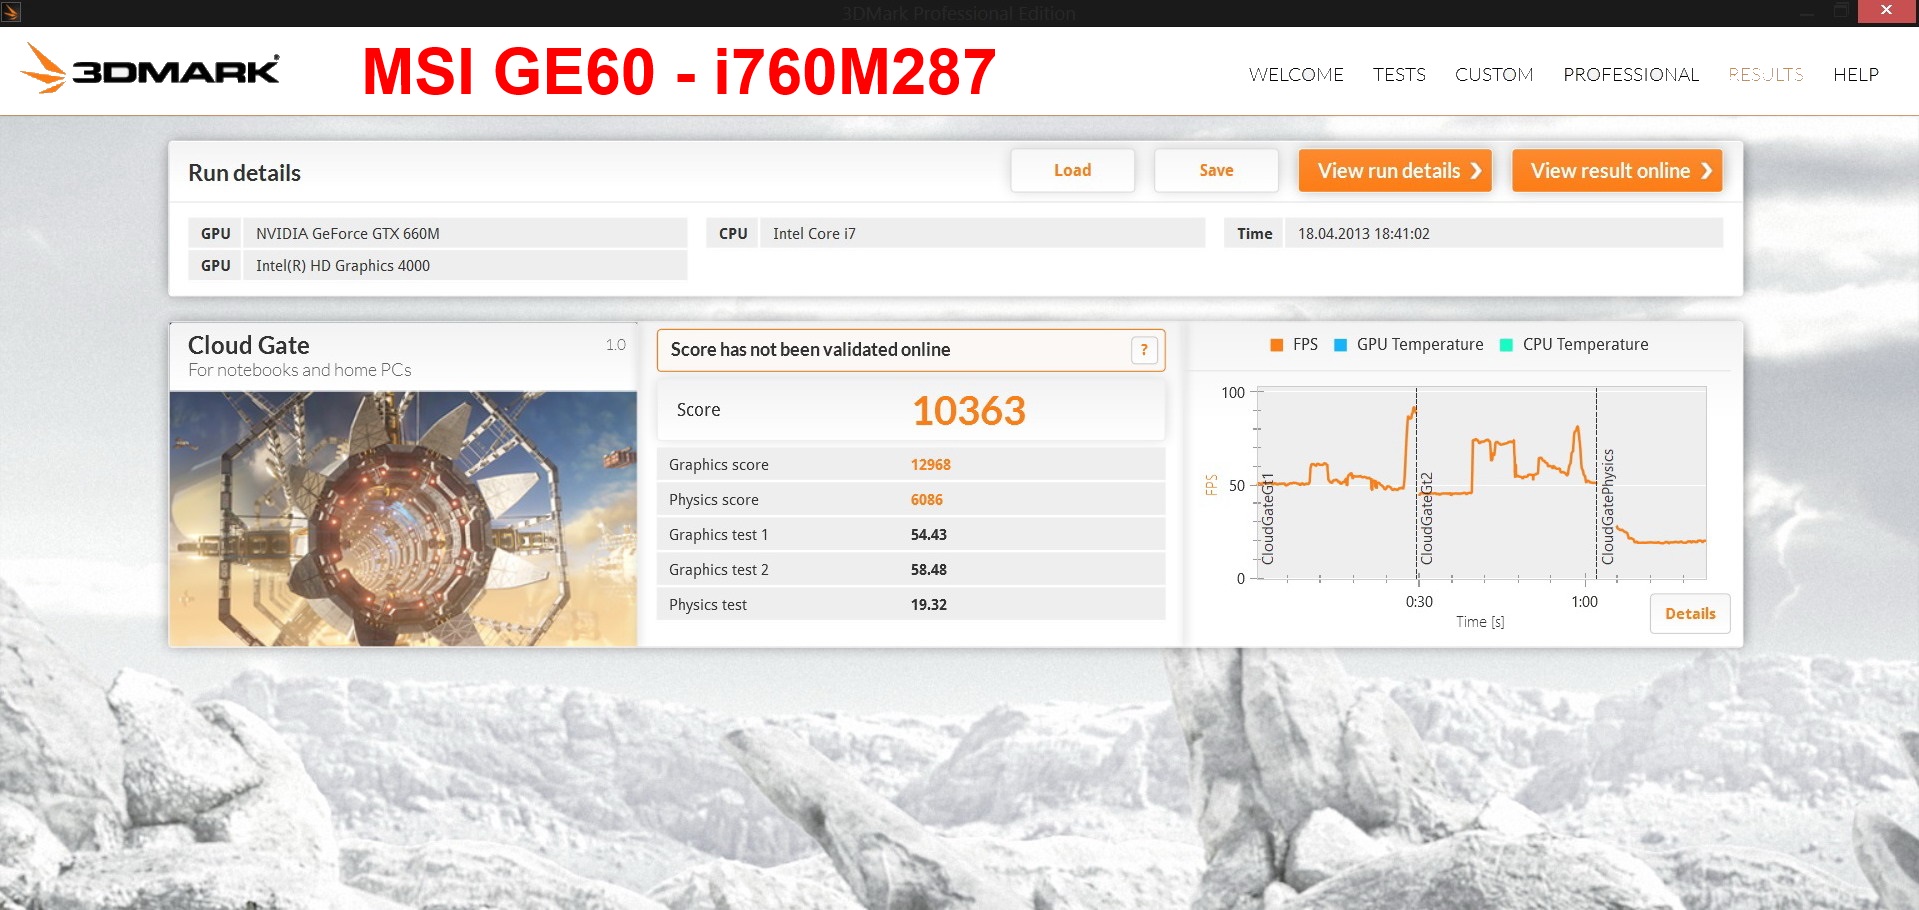Click Graphics score value 12968
This screenshot has height=910, width=1919.
930,465
